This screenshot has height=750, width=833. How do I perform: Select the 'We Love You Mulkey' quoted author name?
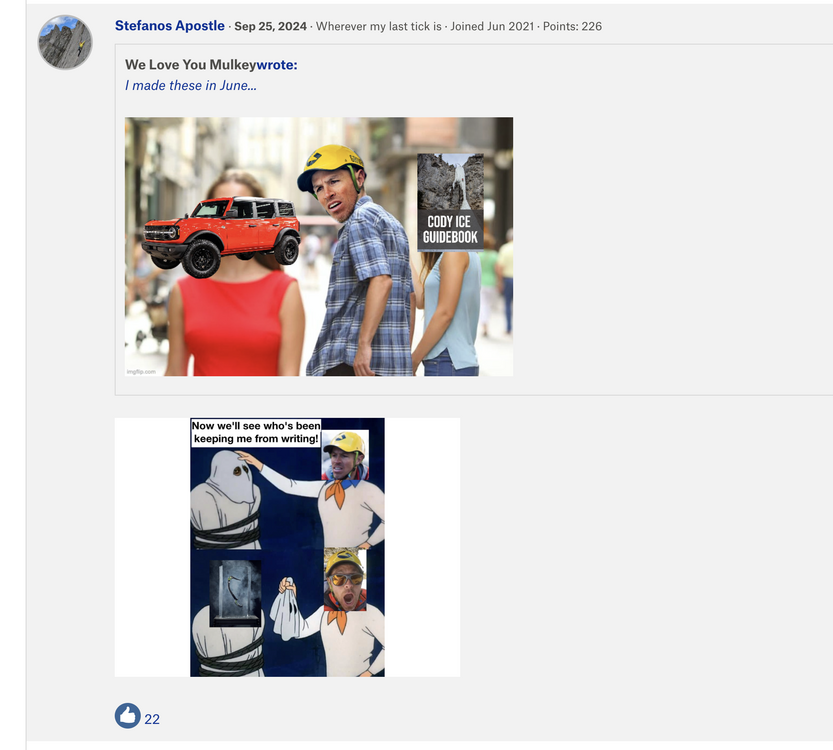190,65
